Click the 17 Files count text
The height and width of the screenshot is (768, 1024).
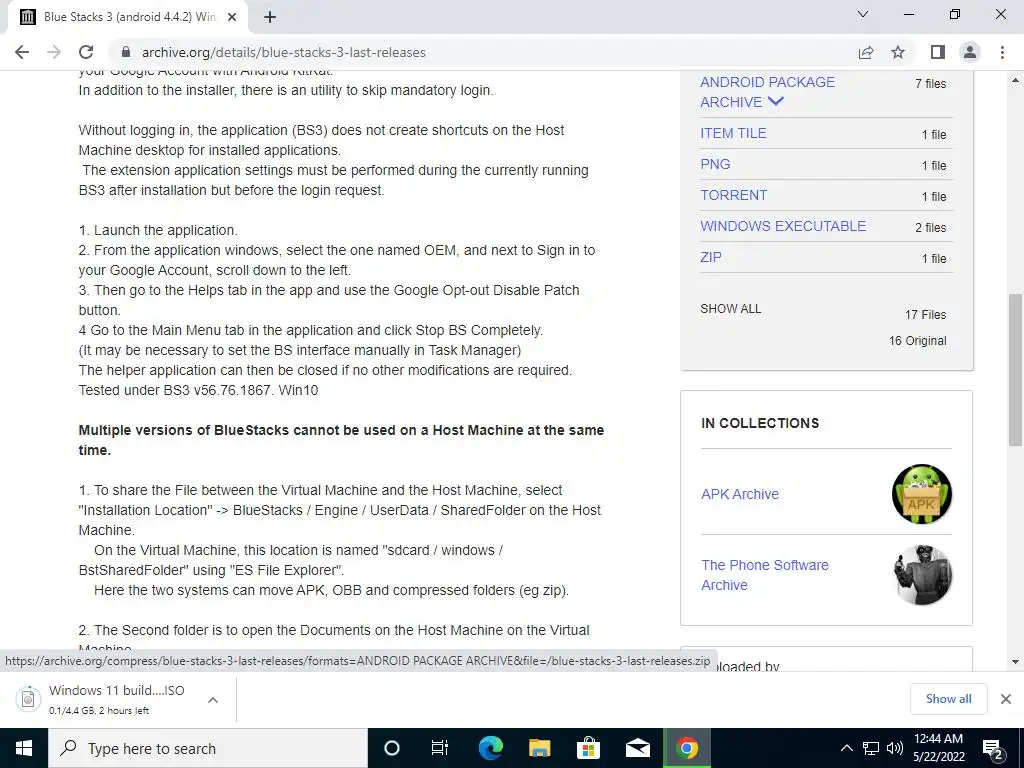coord(925,315)
